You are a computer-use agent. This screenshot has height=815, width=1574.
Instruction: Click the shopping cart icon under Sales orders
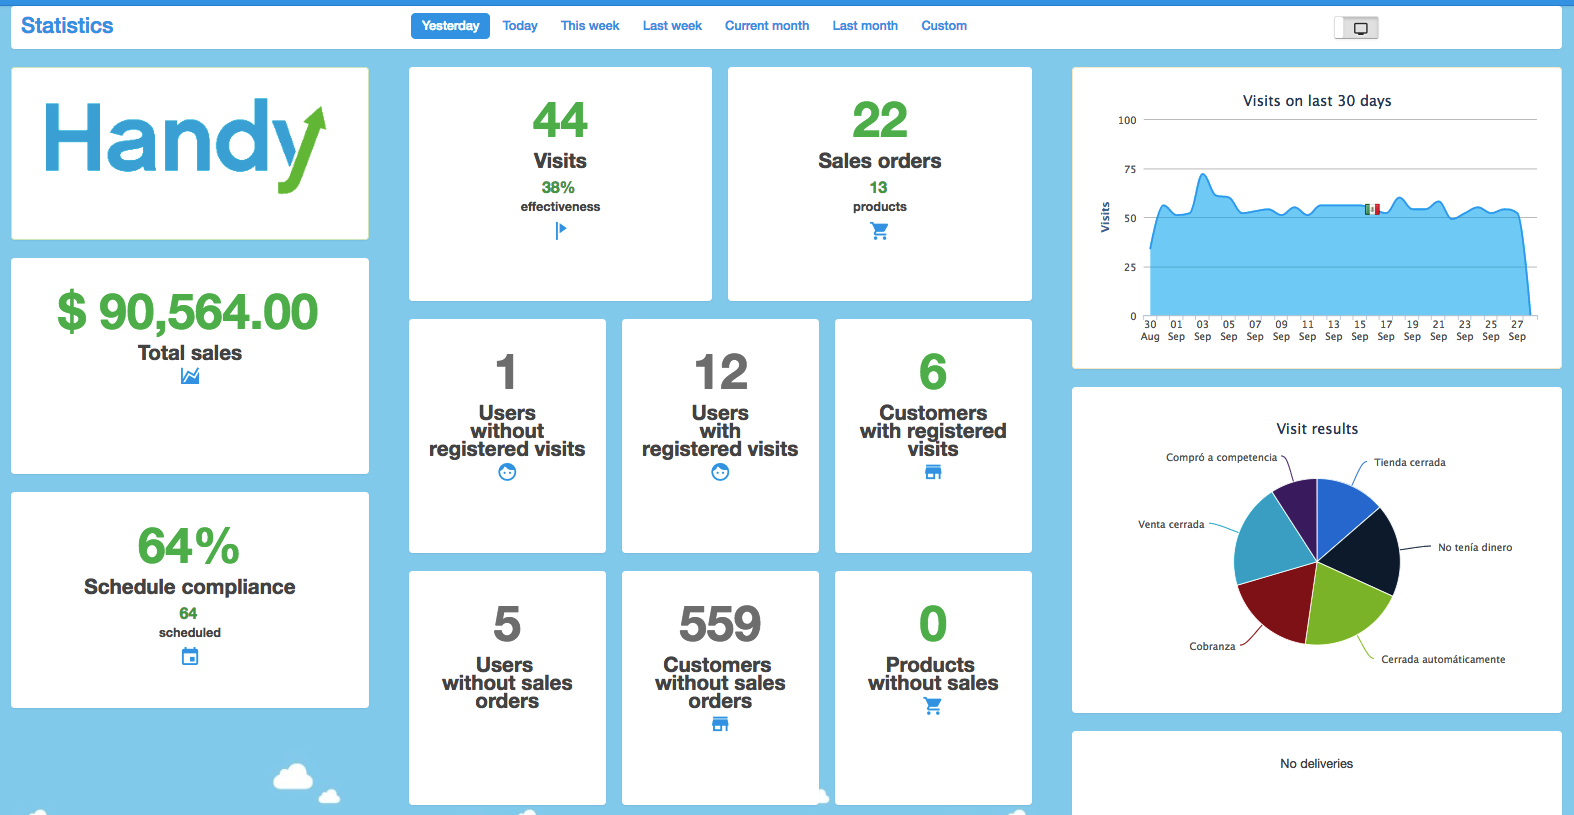880,231
